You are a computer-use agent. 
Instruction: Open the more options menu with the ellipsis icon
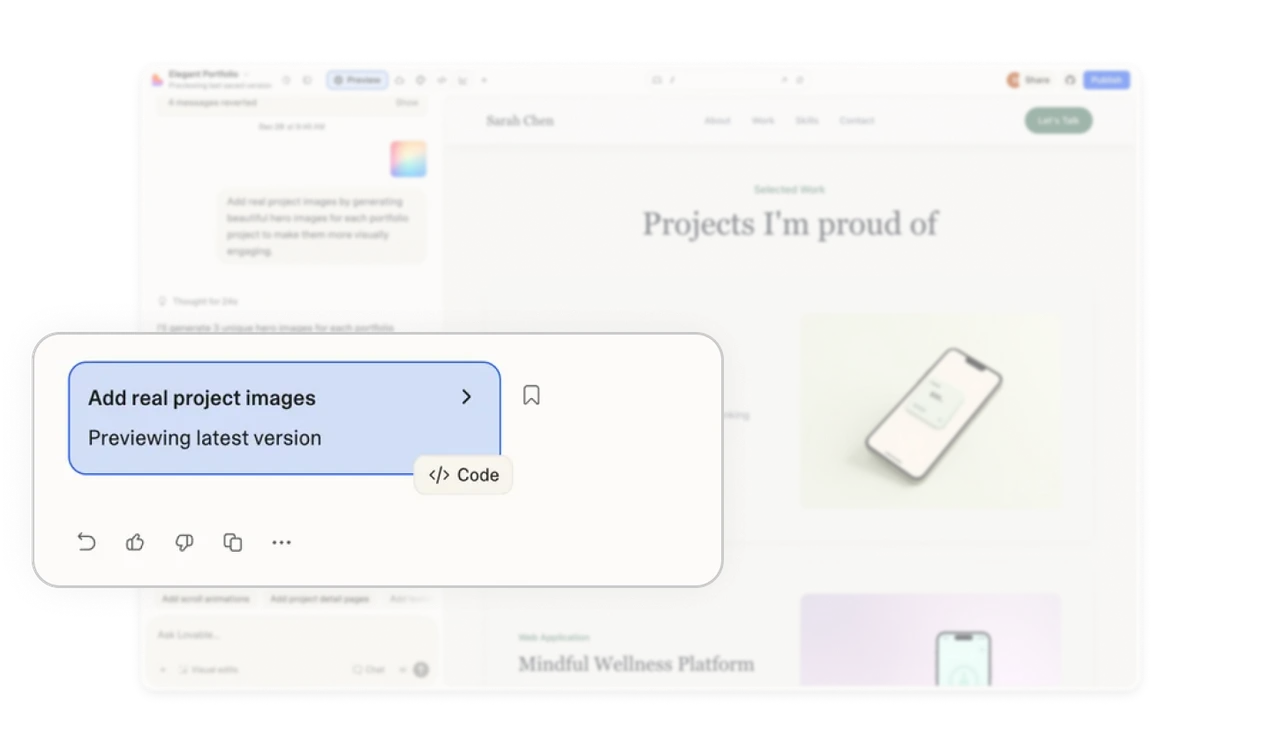tap(281, 542)
